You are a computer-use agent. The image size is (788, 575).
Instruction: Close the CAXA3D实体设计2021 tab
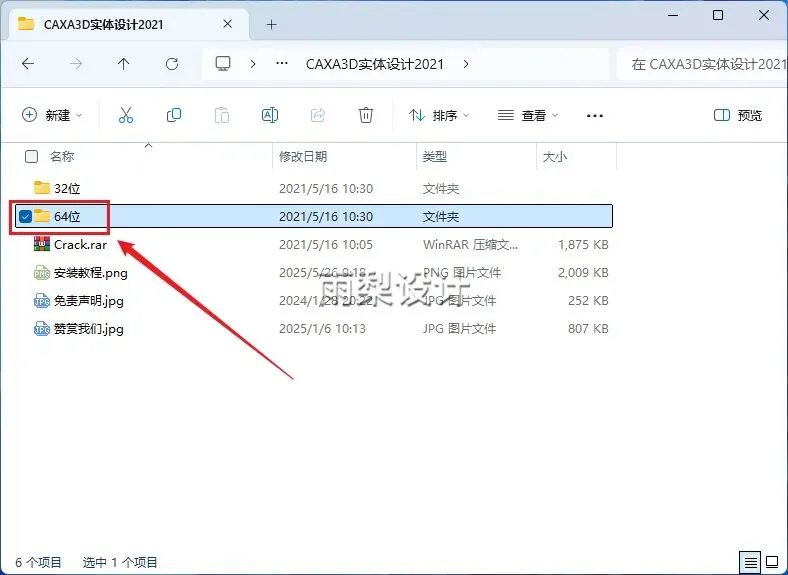pyautogui.click(x=228, y=24)
